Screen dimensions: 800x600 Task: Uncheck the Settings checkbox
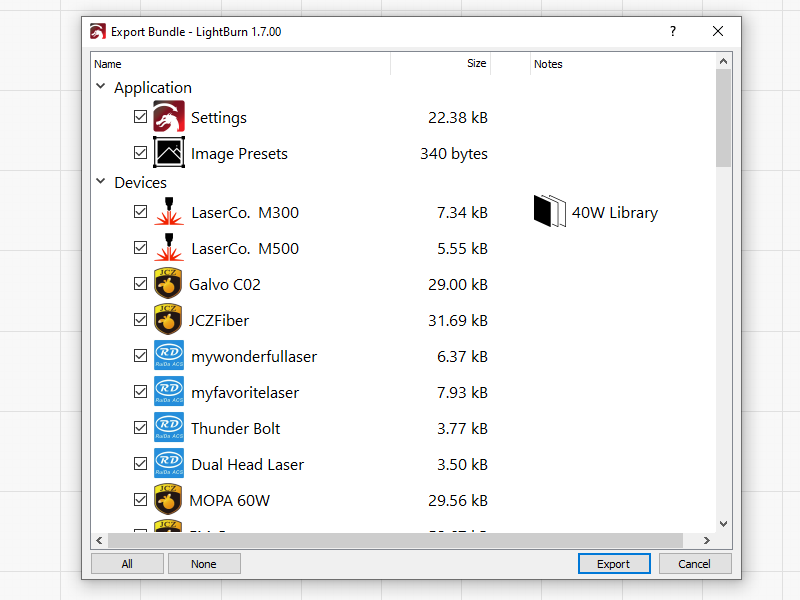(x=140, y=118)
